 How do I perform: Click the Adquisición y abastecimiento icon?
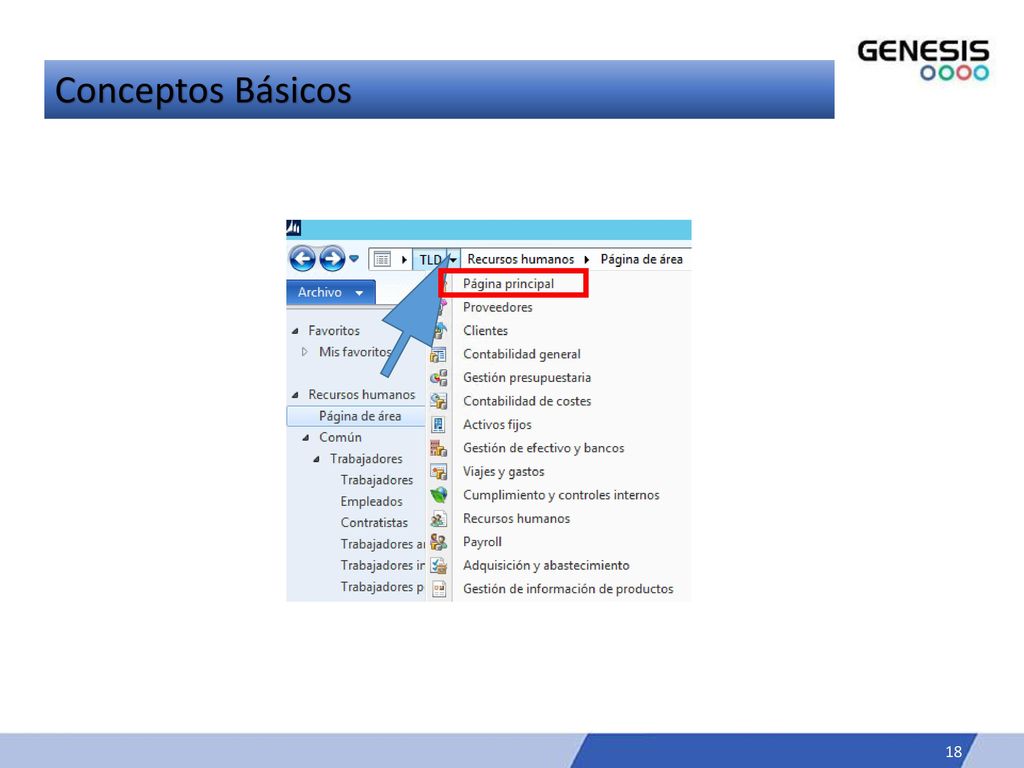[x=438, y=566]
